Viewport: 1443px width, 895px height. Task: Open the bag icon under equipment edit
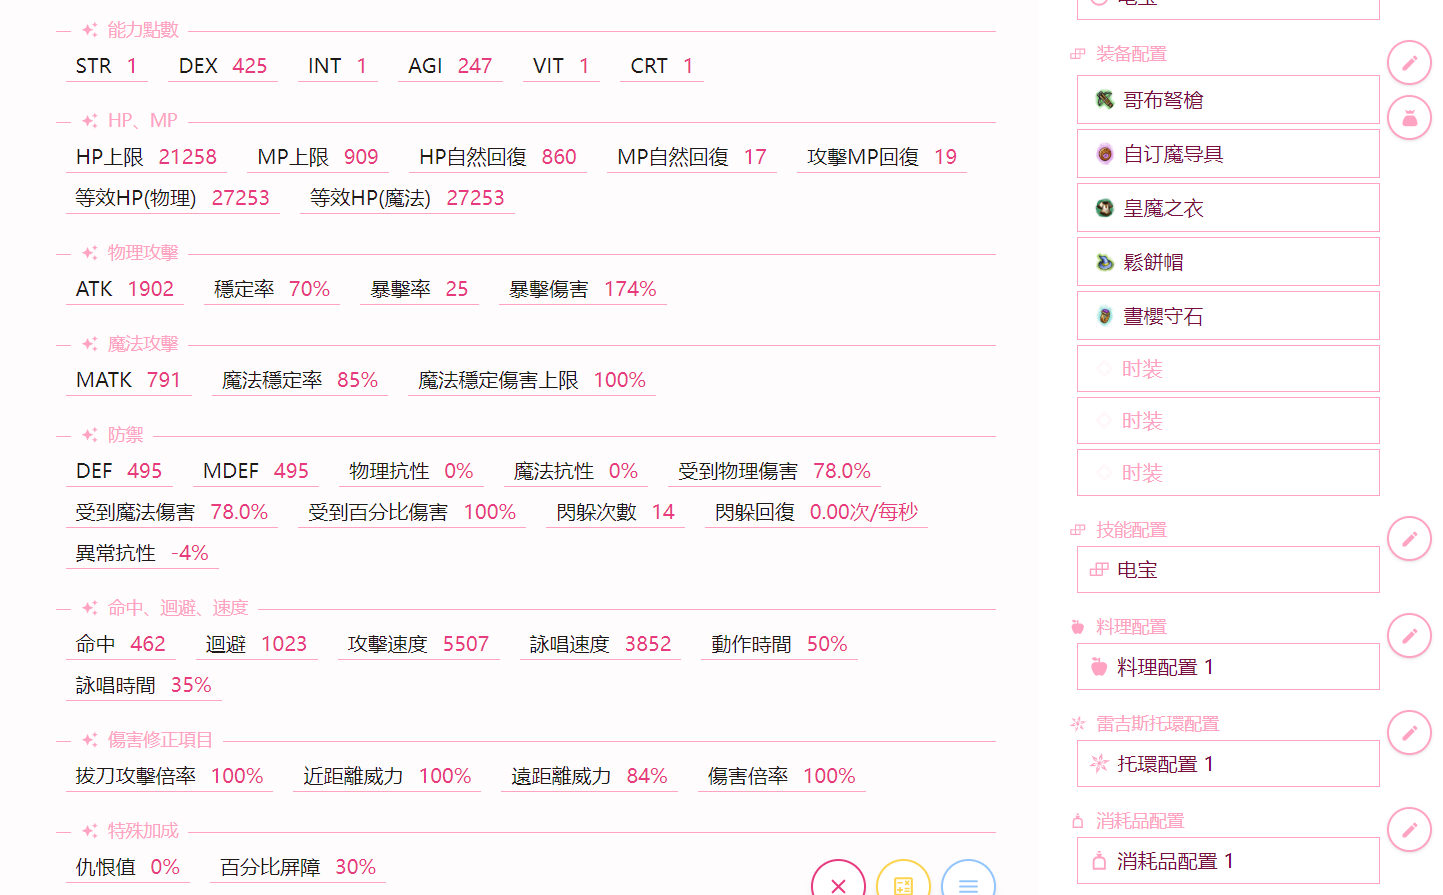(x=1408, y=118)
